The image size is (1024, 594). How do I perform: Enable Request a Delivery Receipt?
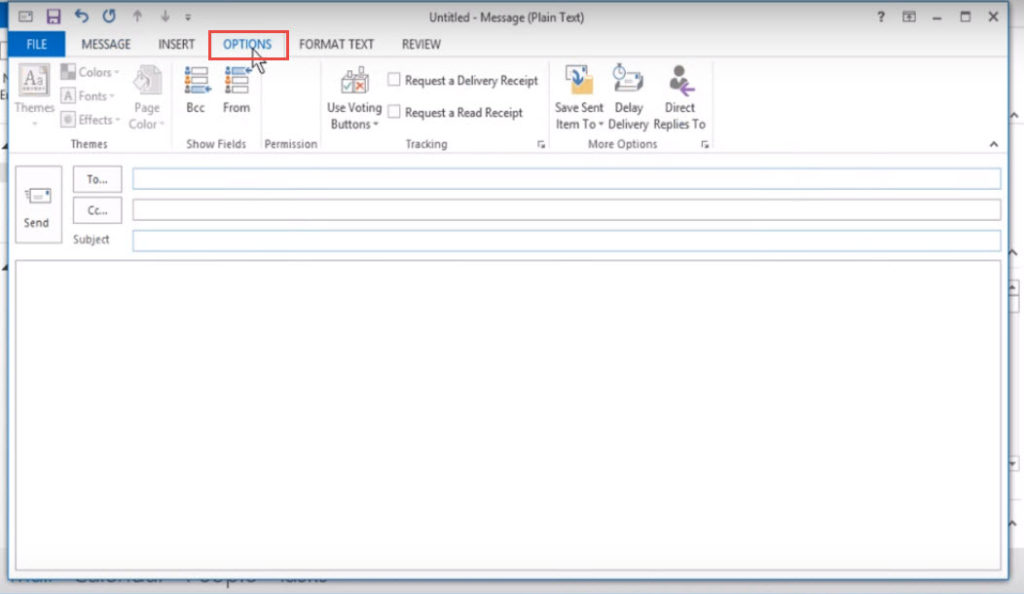(x=394, y=80)
